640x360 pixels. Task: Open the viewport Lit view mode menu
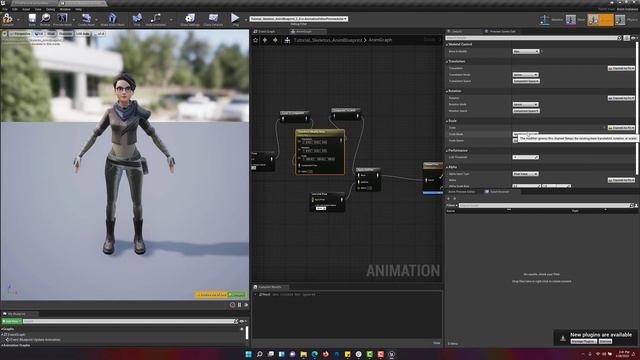pyautogui.click(x=39, y=34)
